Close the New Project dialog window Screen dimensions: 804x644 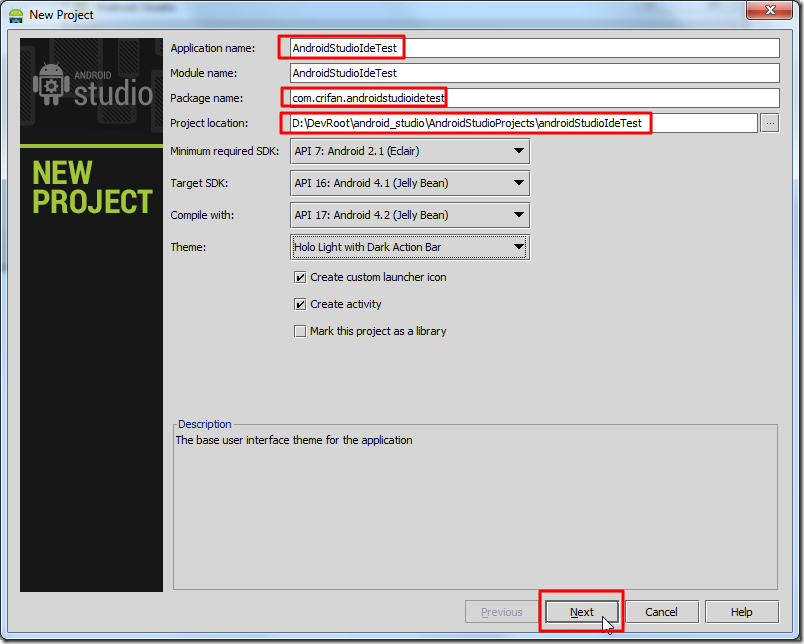(x=770, y=10)
